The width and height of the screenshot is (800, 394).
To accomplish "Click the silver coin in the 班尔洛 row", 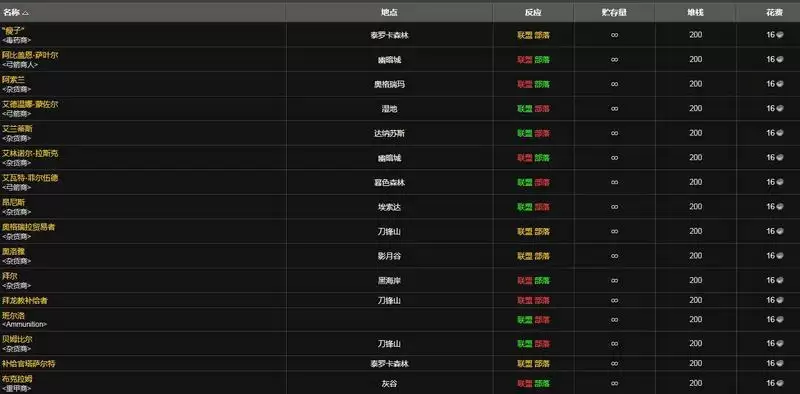I will pyautogui.click(x=780, y=319).
